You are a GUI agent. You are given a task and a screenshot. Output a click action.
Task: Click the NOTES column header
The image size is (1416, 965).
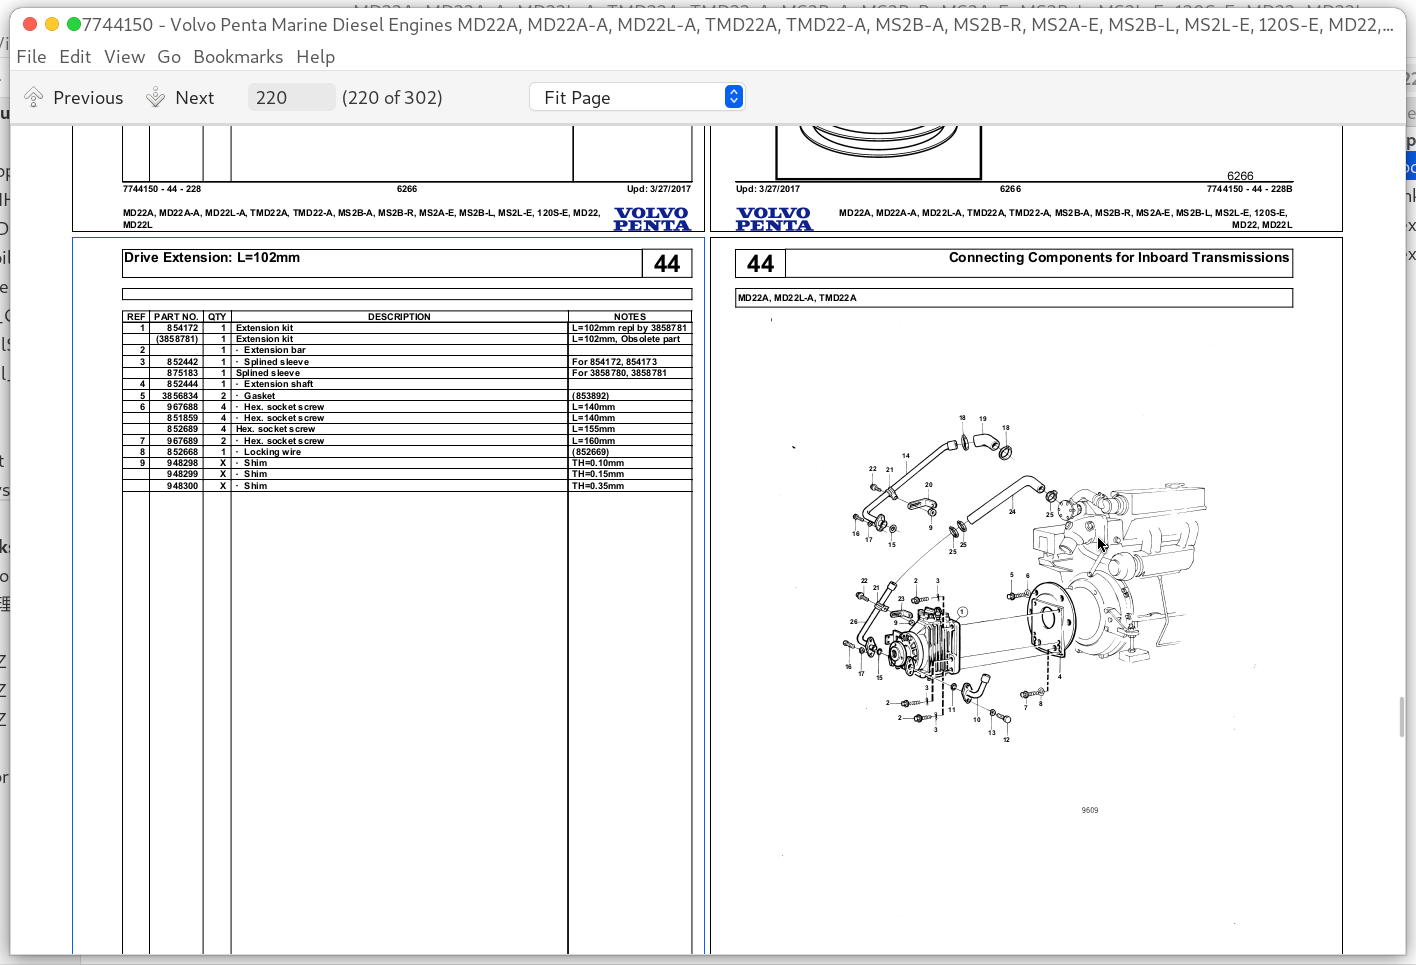point(630,317)
